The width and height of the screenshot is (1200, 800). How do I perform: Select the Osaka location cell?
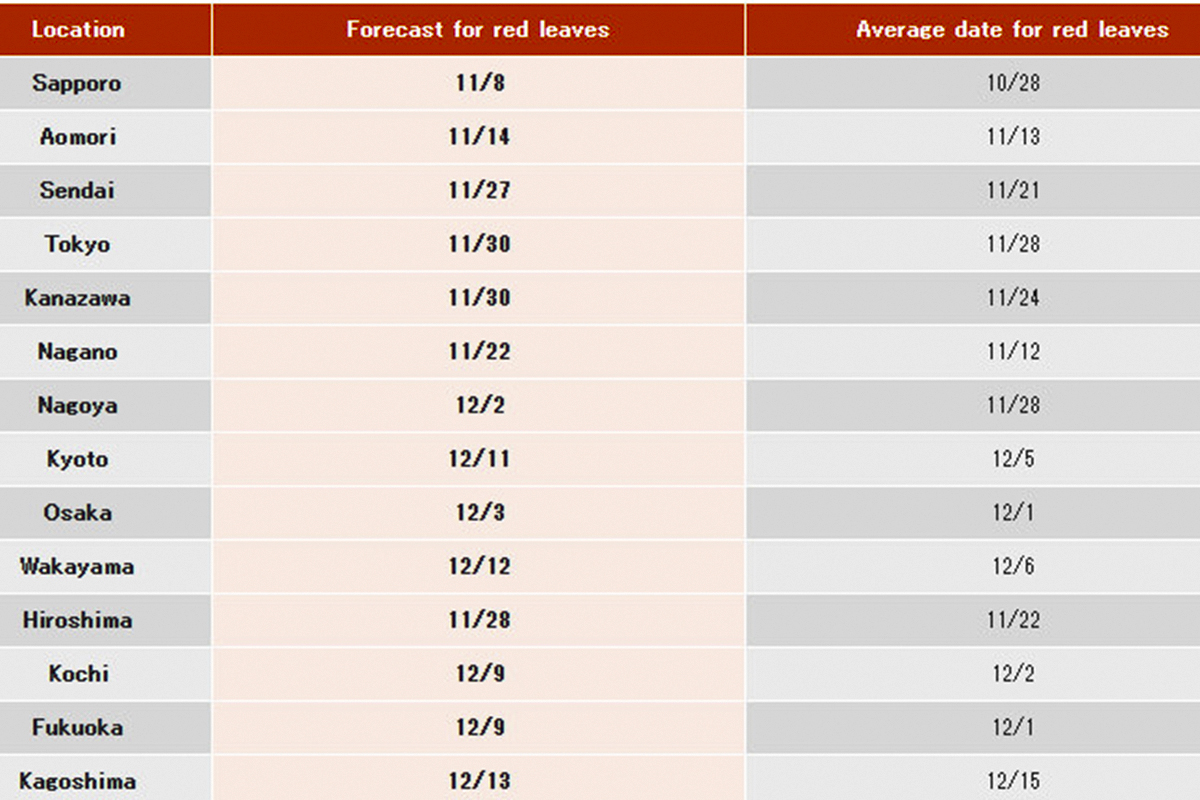click(78, 513)
